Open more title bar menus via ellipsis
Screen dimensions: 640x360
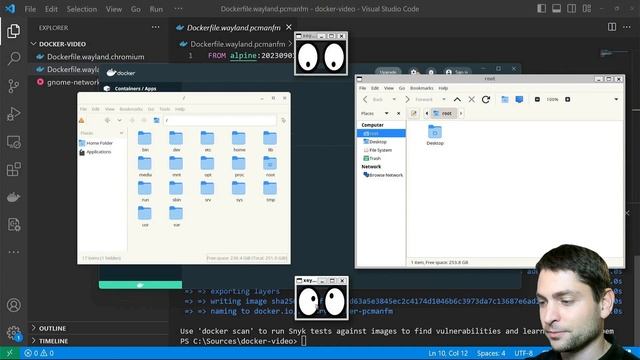(x=178, y=9)
